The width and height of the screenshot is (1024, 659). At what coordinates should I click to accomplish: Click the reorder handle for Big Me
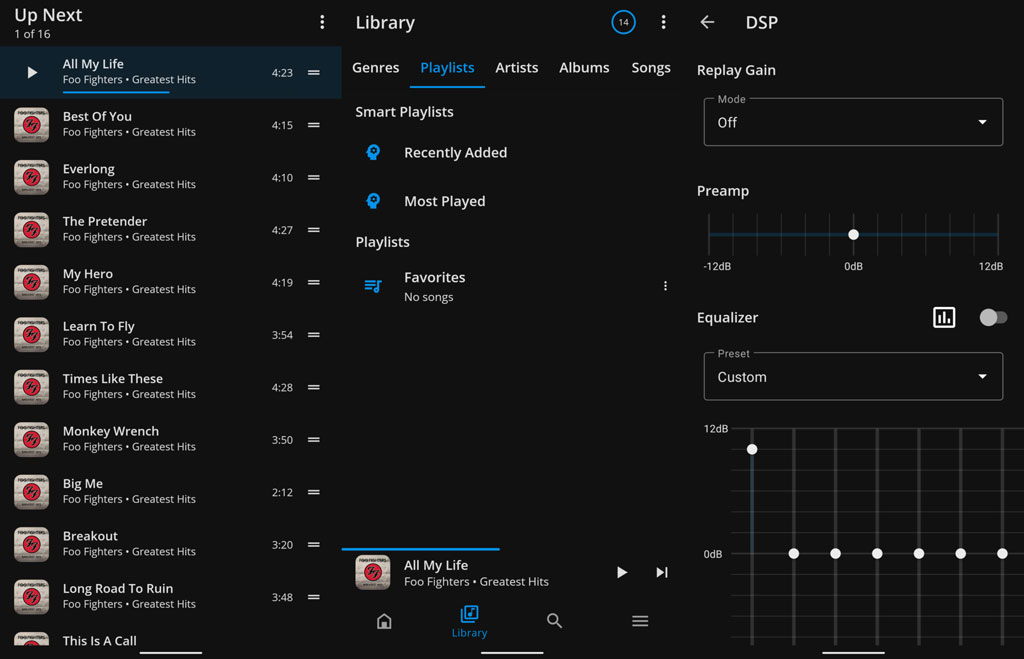coord(314,492)
